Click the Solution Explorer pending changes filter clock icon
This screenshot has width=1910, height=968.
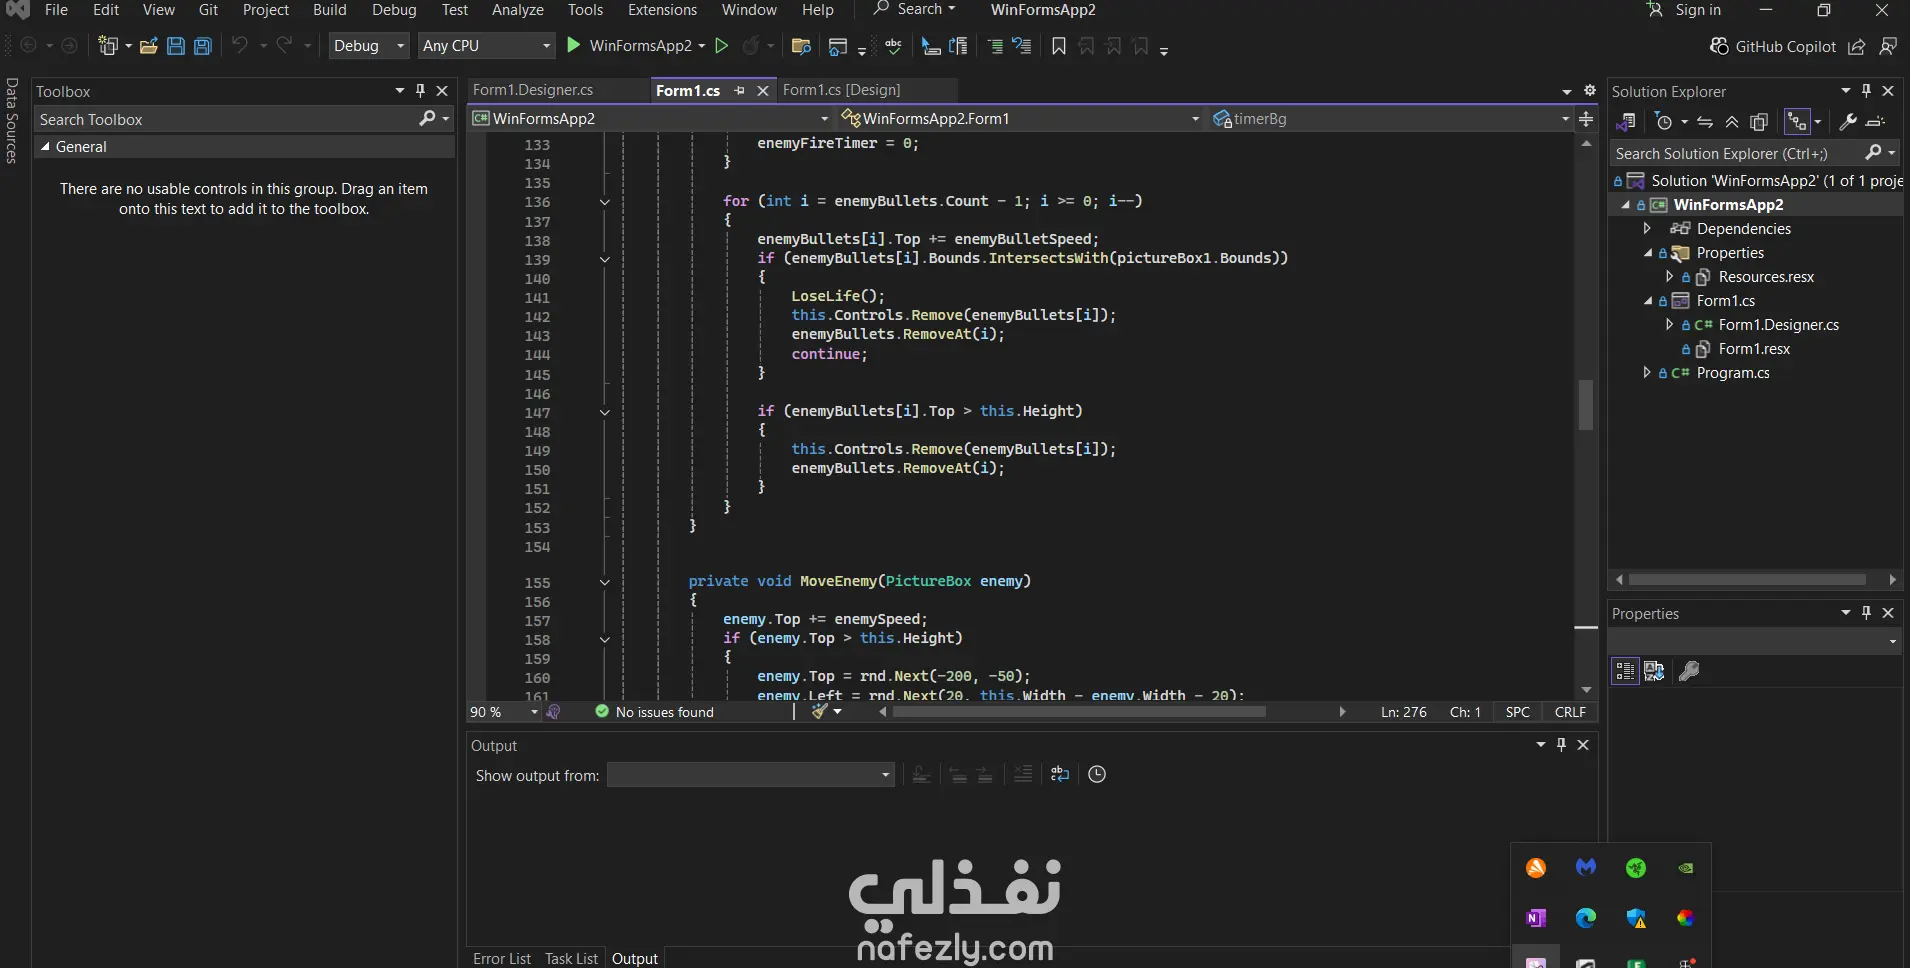1664,122
